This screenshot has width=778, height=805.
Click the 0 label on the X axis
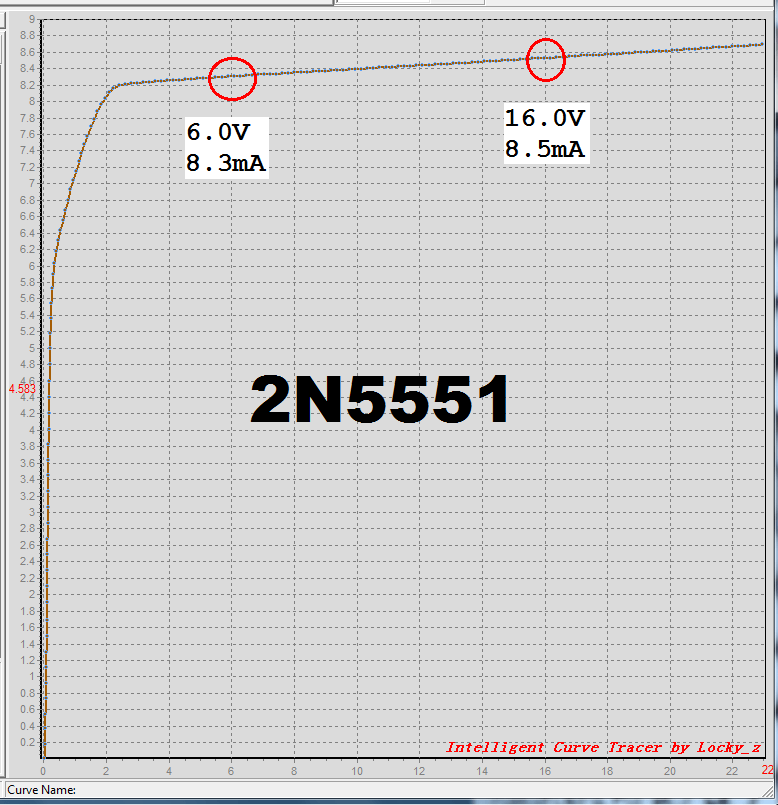coord(43,771)
